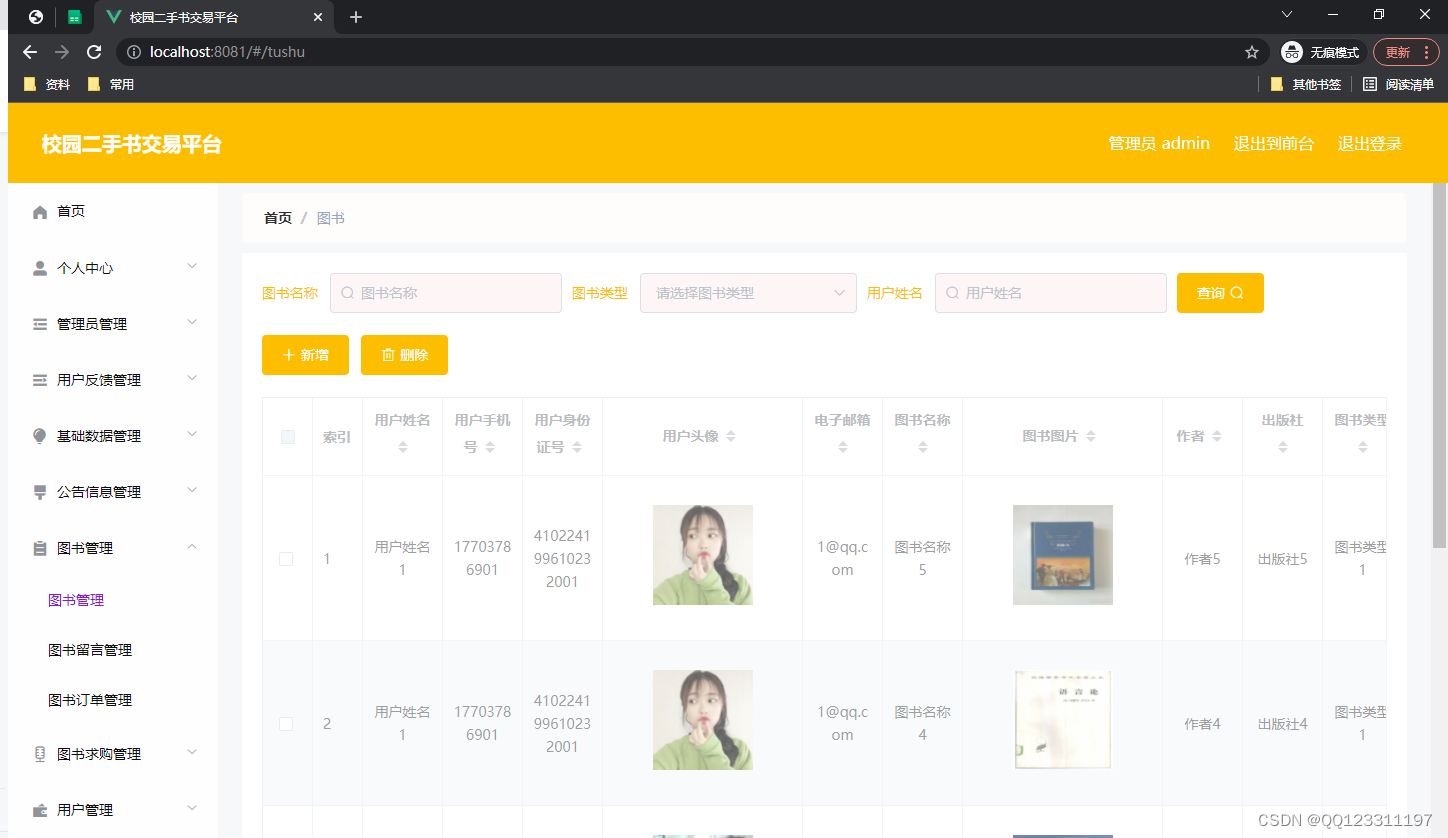Open the tab search chevron in title bar
Screen dimensions: 1448x838
point(1287,14)
